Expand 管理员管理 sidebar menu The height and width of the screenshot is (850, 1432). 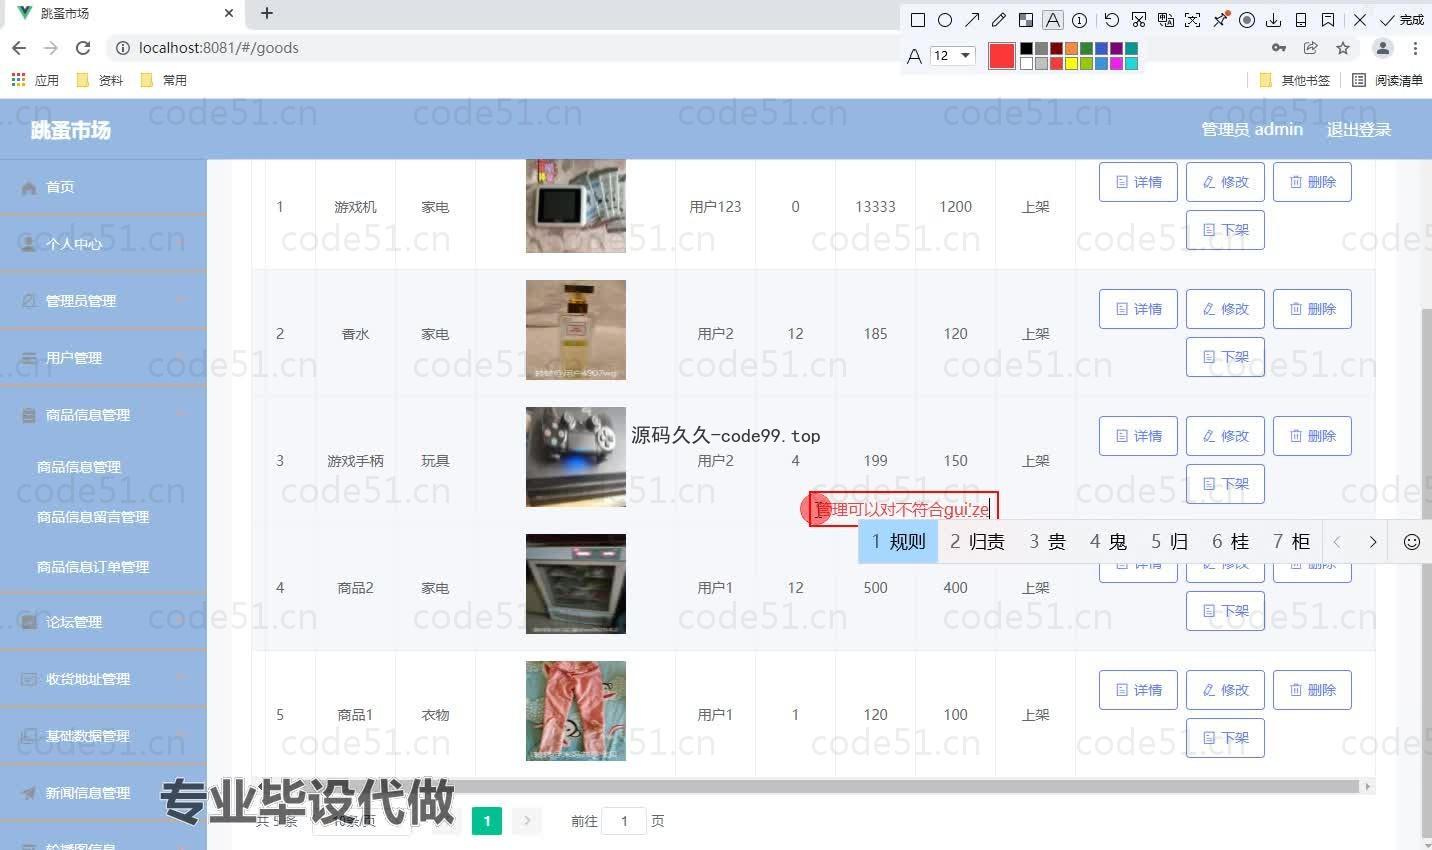[x=103, y=300]
